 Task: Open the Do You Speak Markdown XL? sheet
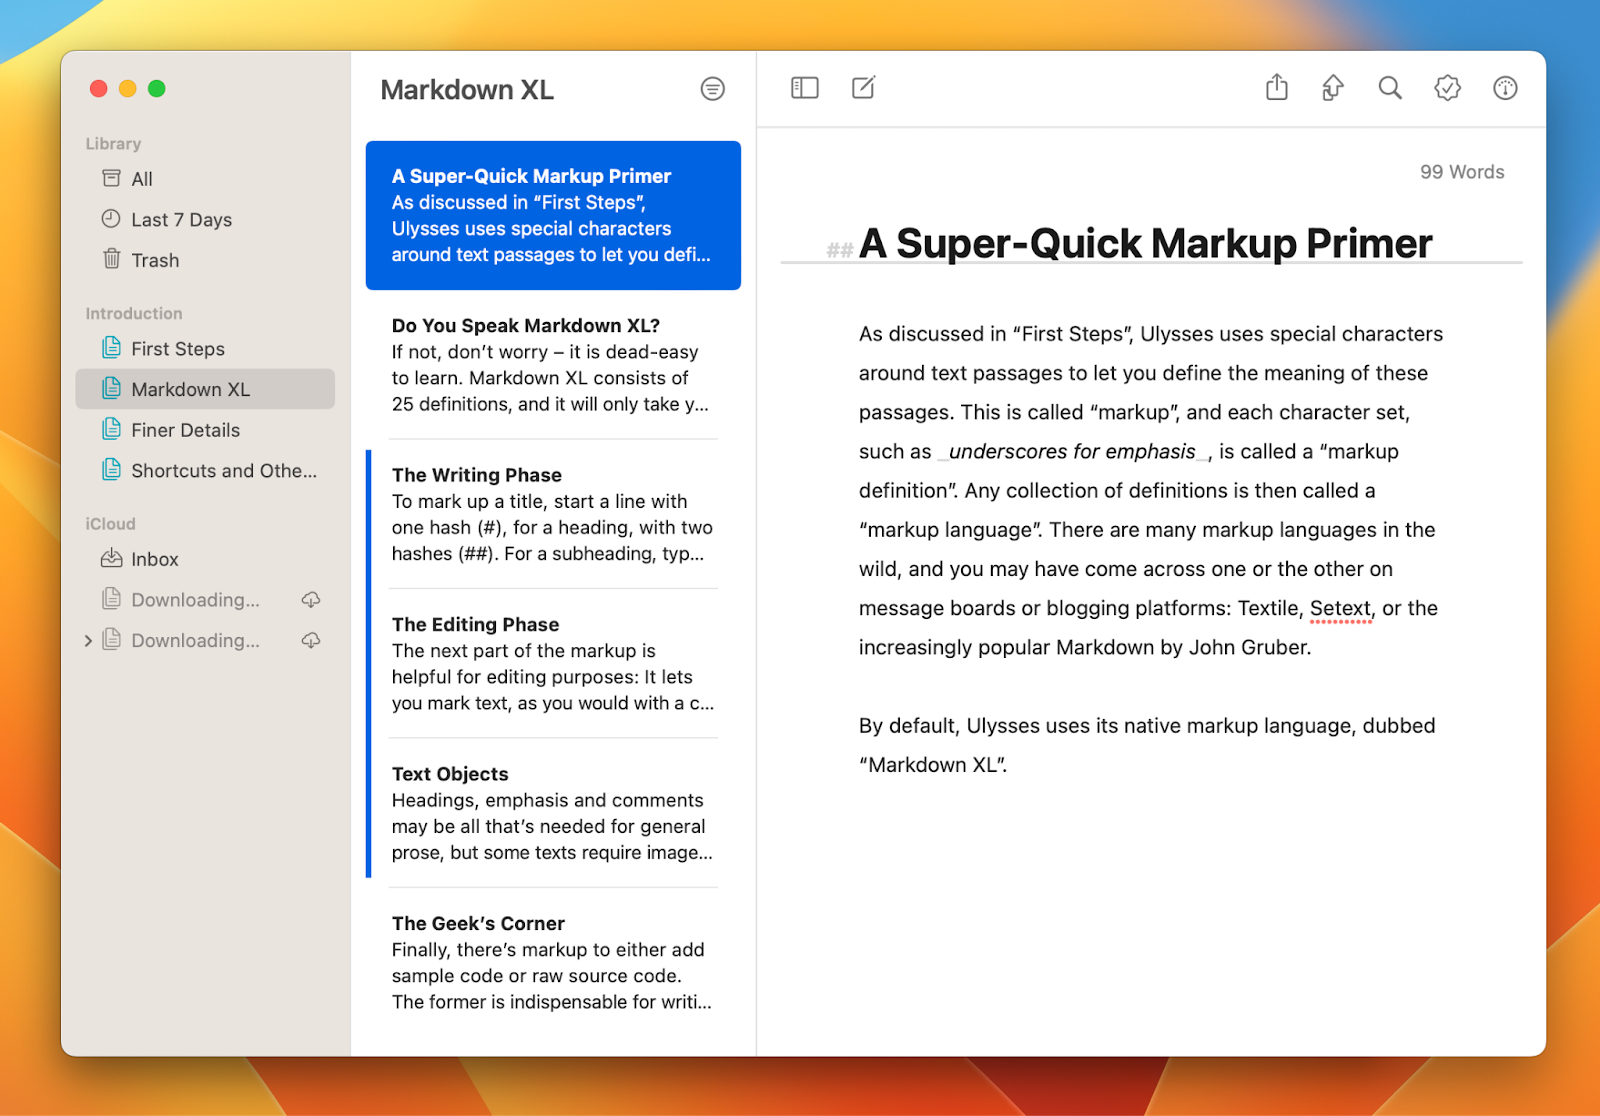coord(553,365)
